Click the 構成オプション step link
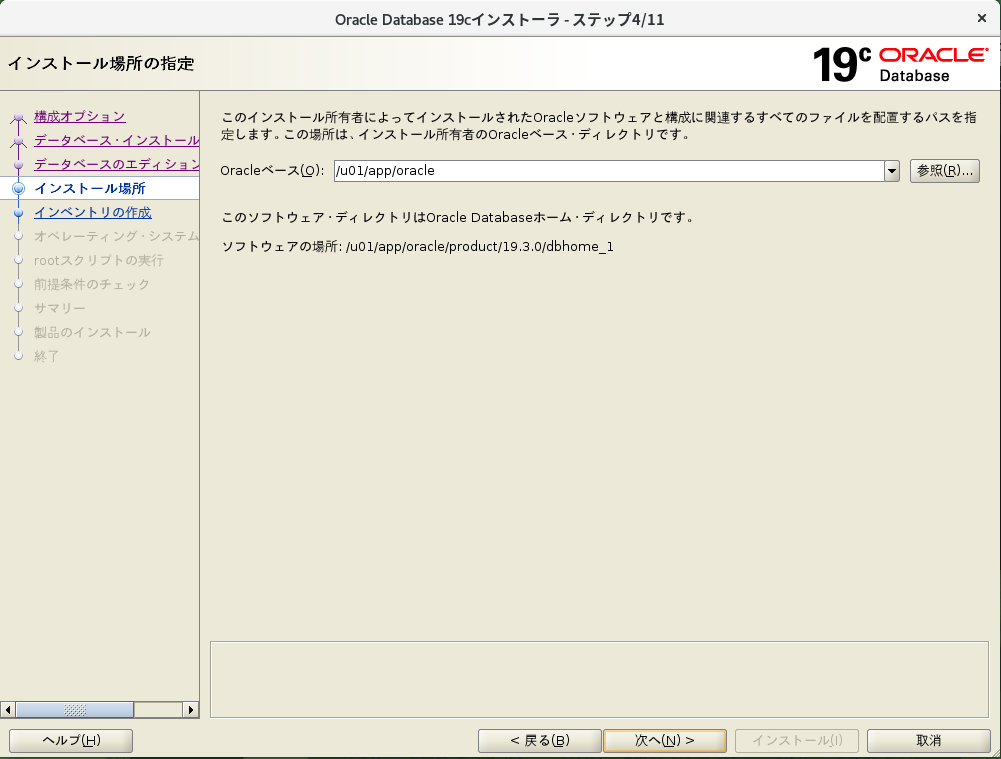Screen dimensions: 1001x759 click(x=79, y=116)
